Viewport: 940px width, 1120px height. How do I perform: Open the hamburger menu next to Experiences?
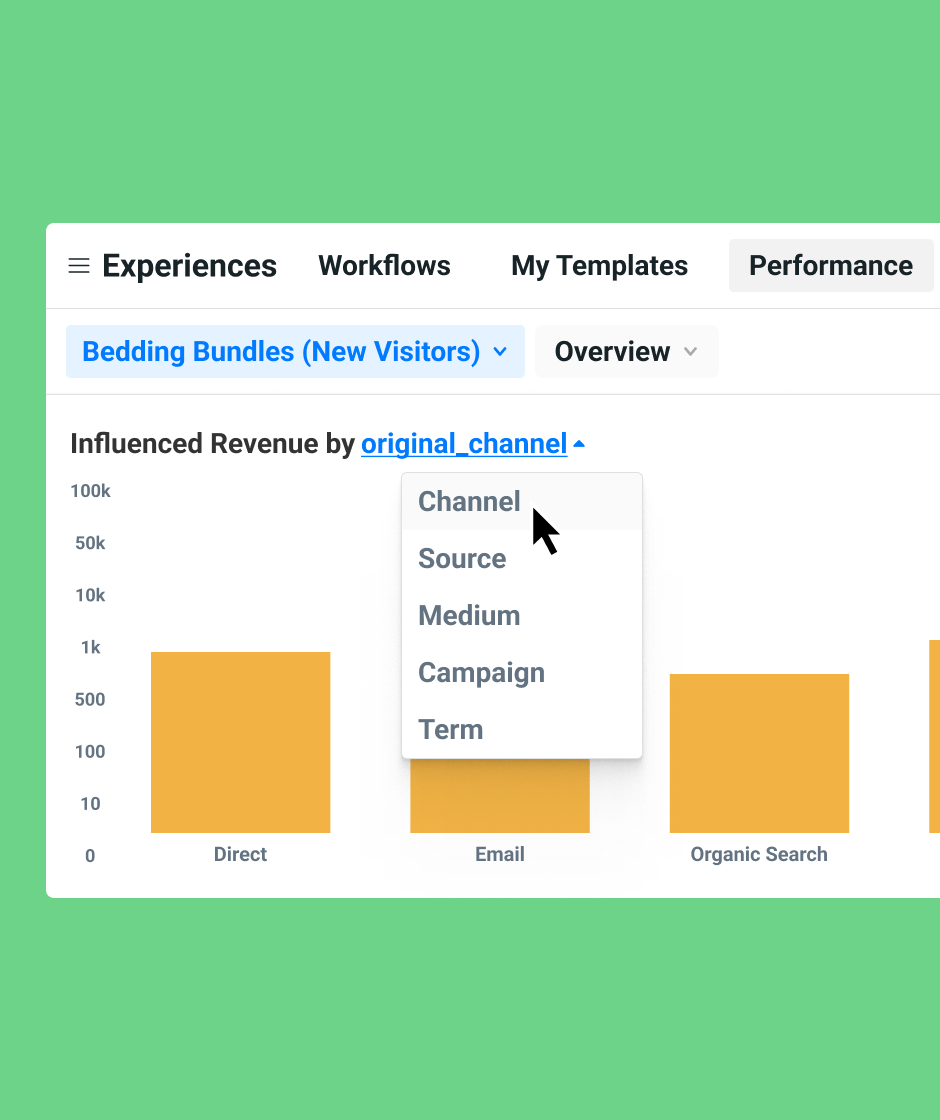point(79,266)
